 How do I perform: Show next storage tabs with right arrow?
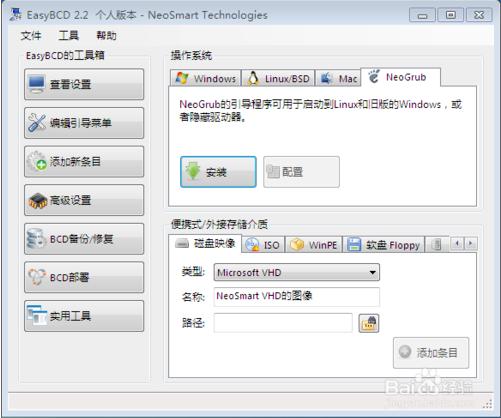point(471,243)
